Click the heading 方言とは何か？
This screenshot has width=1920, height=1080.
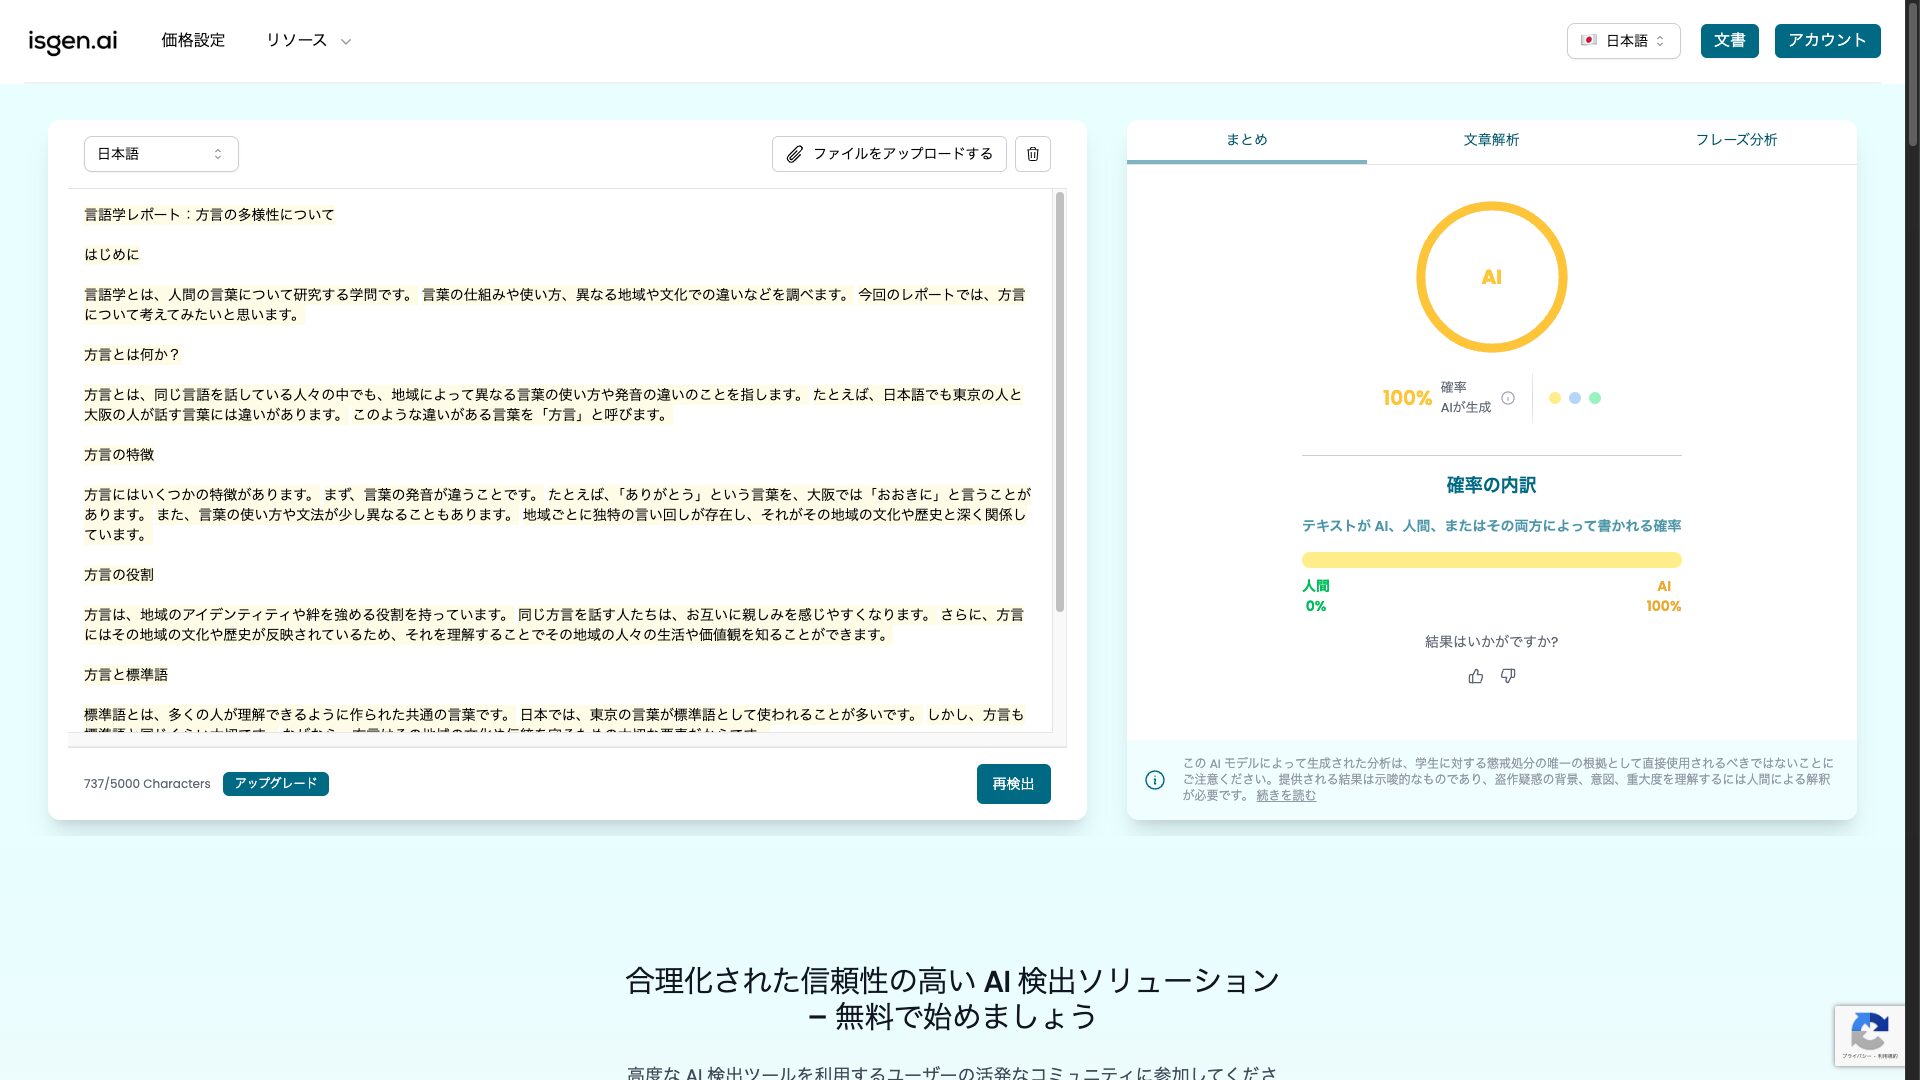click(132, 355)
